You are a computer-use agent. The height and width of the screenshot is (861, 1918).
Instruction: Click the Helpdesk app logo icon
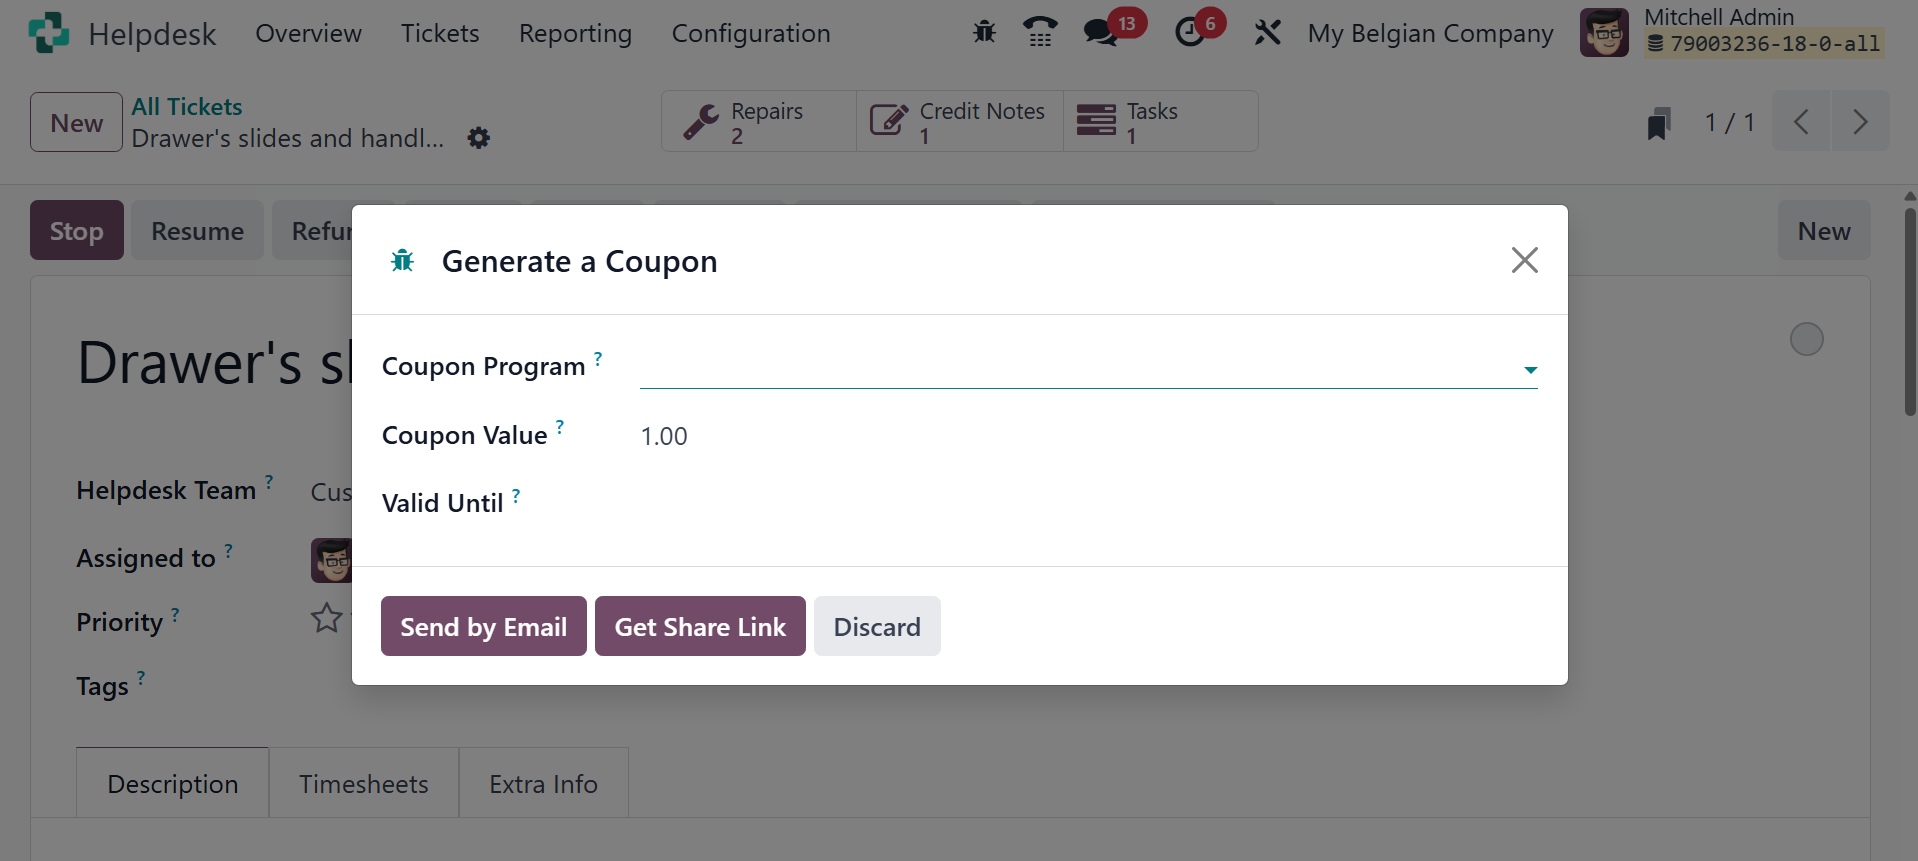click(49, 33)
